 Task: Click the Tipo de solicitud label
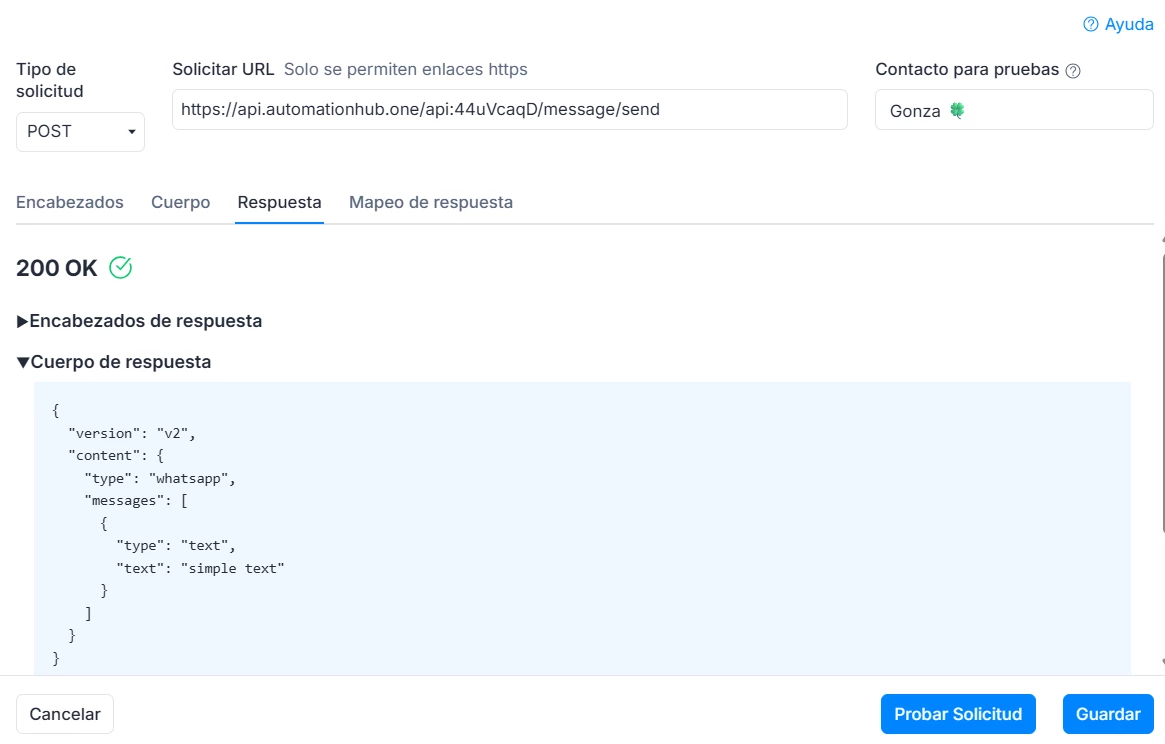click(50, 80)
